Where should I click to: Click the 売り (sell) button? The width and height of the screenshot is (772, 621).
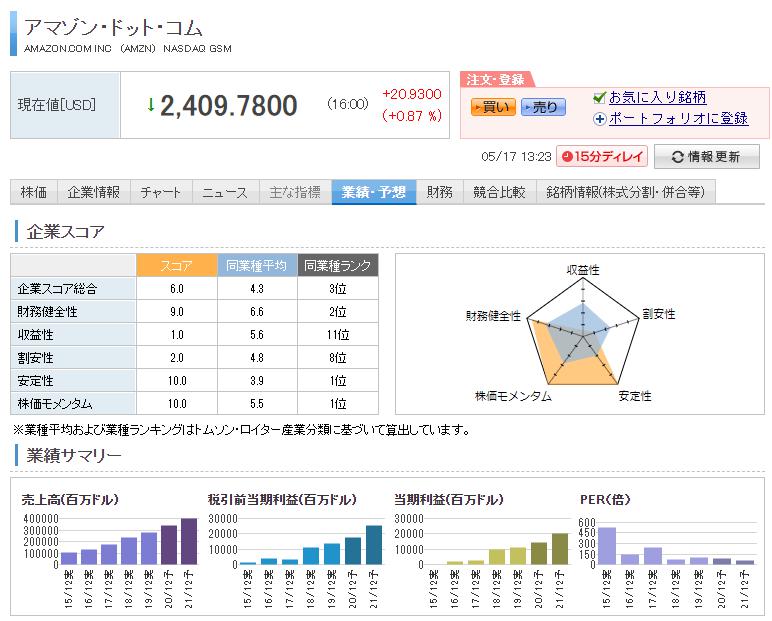(x=543, y=107)
